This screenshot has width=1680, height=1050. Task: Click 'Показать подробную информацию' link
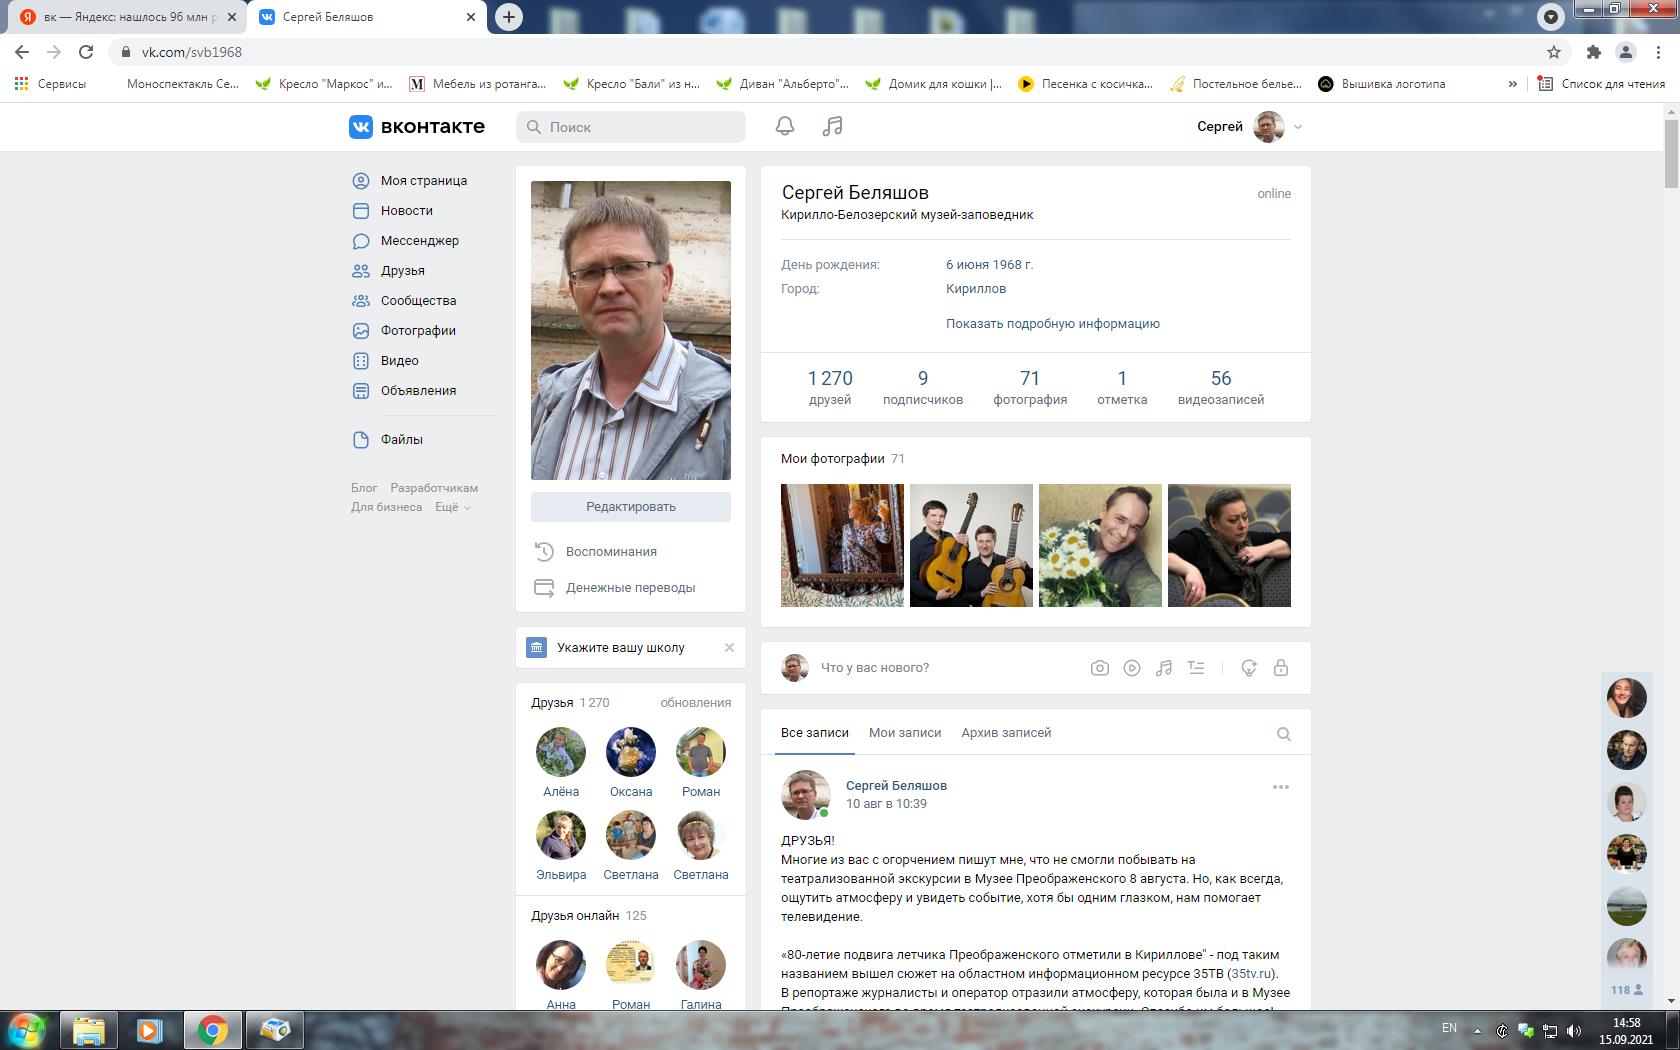[1052, 324]
